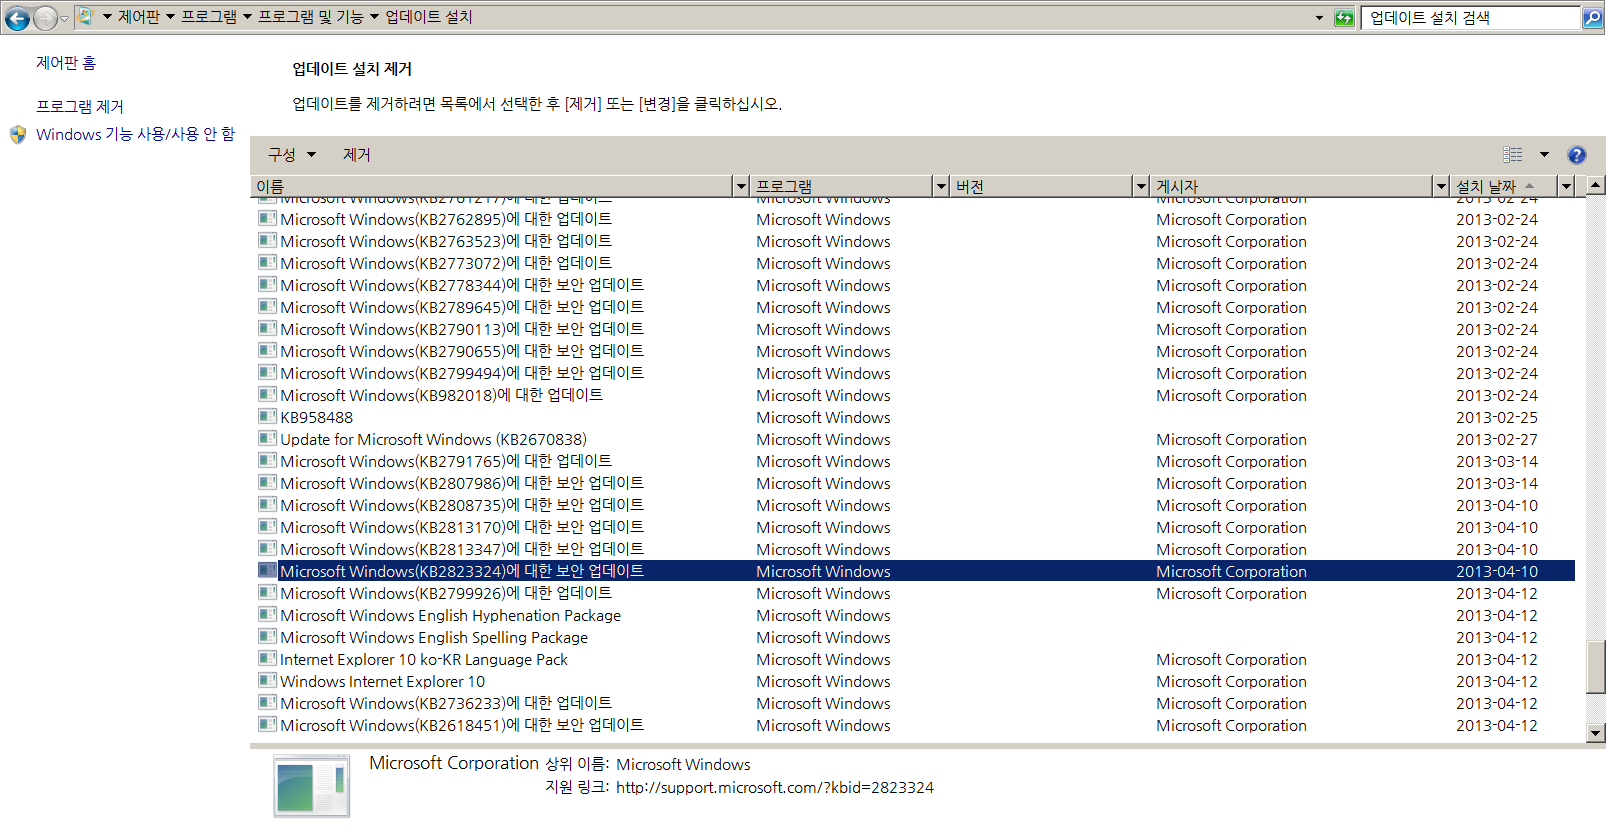Sort the list by the 이름 column header
Screen dimensions: 1606x831
pyautogui.click(x=491, y=186)
